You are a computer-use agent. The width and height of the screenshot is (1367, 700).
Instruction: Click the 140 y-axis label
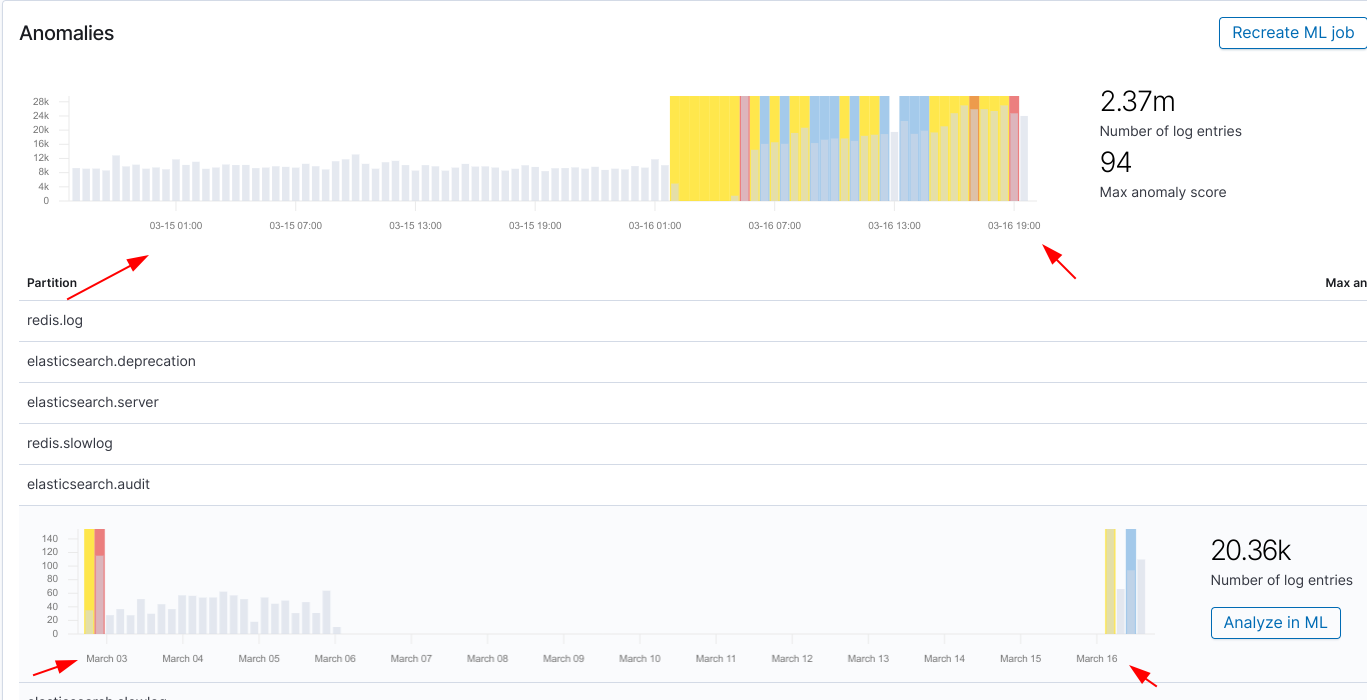[50, 539]
